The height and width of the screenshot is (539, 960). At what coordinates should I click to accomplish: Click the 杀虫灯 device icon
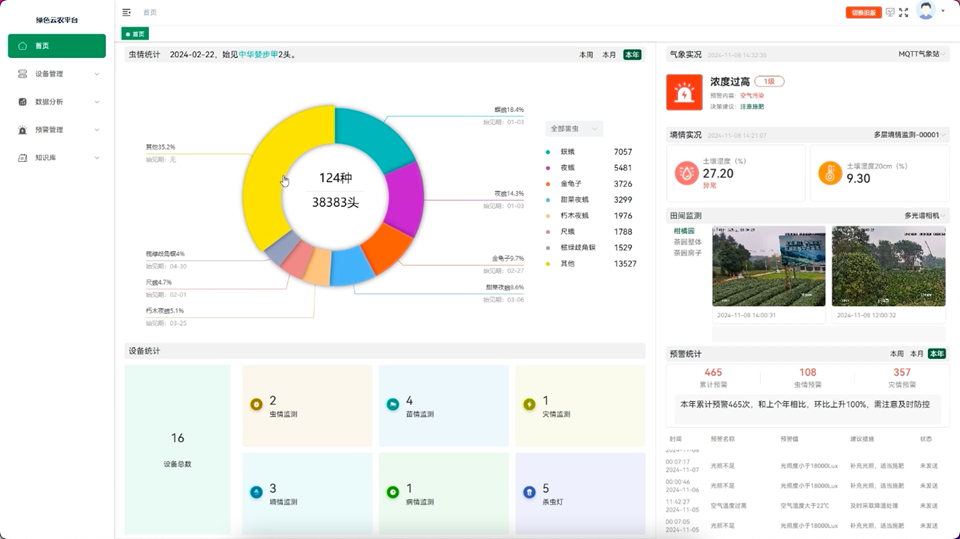529,492
